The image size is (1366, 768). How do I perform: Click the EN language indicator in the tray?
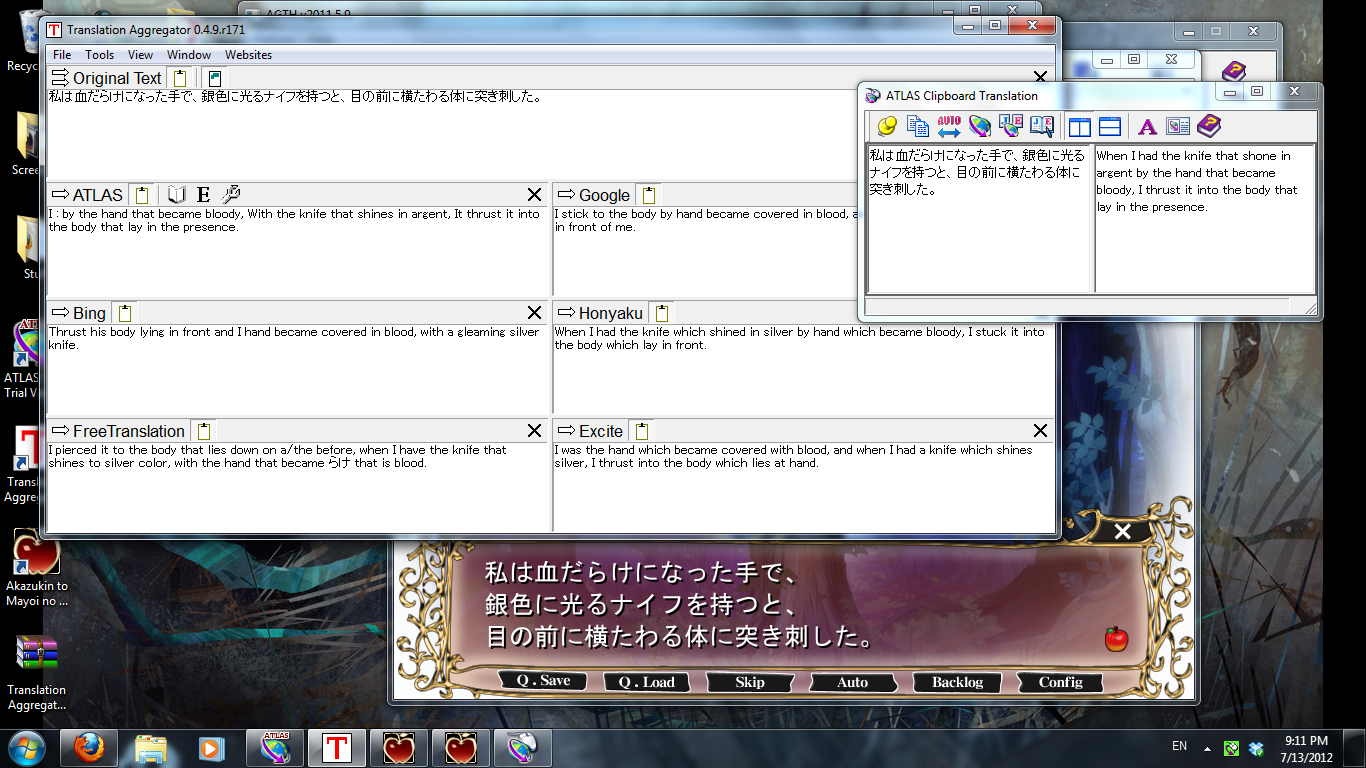(1179, 746)
